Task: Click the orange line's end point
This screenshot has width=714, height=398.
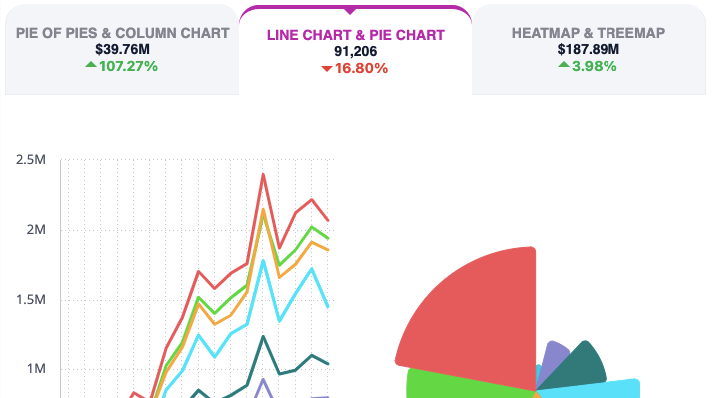Action: (328, 250)
